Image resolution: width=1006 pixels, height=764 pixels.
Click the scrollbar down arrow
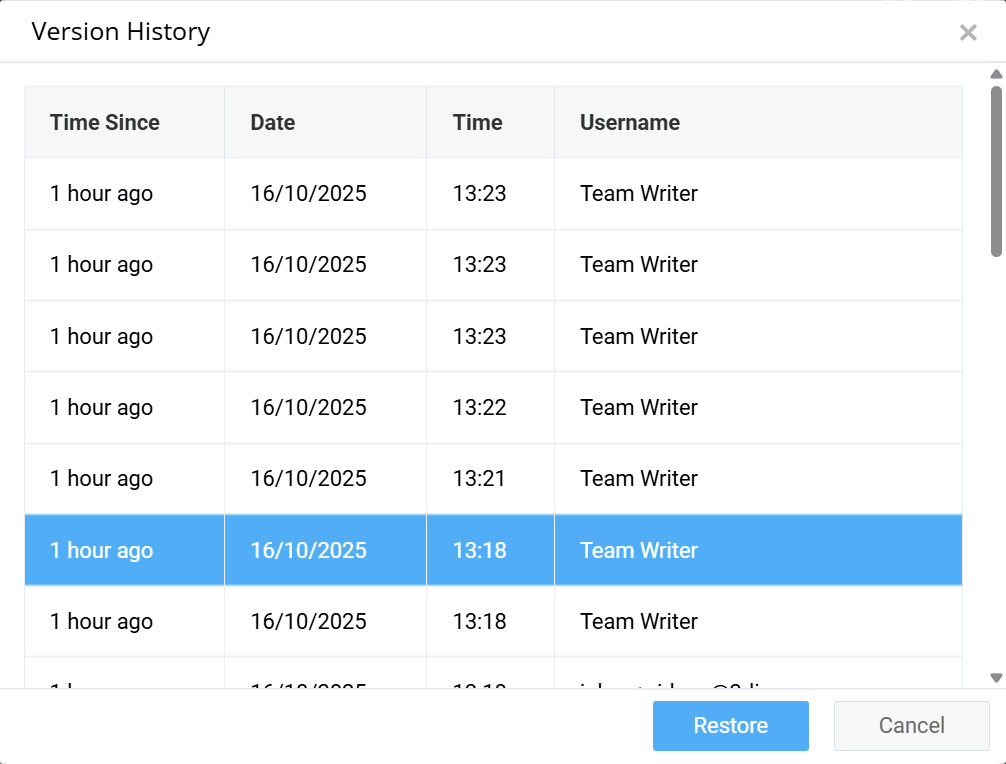996,677
